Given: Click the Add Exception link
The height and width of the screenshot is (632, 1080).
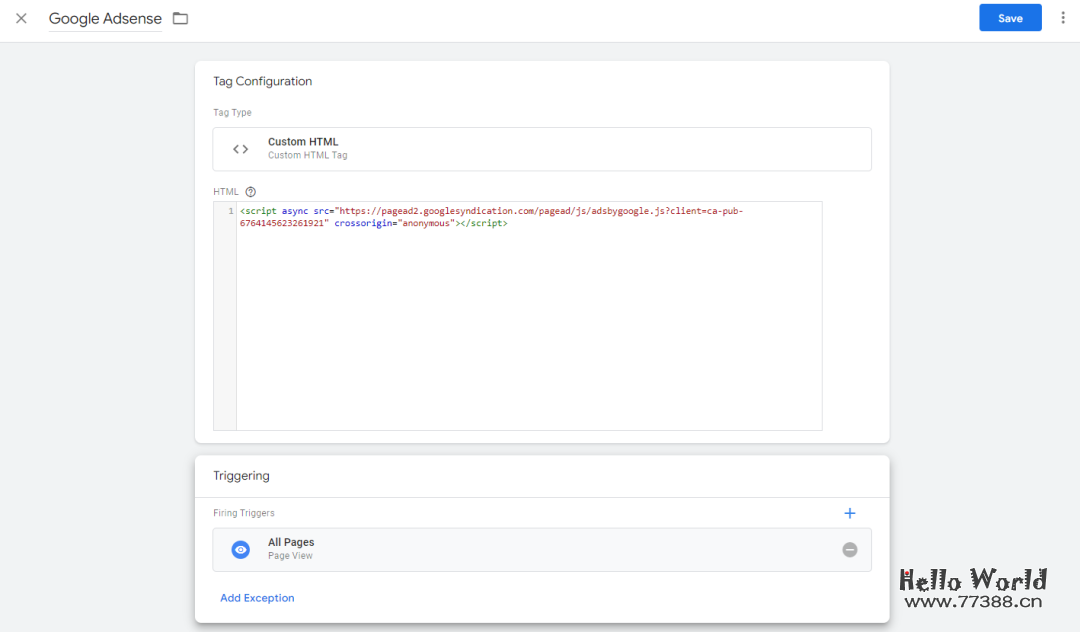Looking at the screenshot, I should (257, 597).
